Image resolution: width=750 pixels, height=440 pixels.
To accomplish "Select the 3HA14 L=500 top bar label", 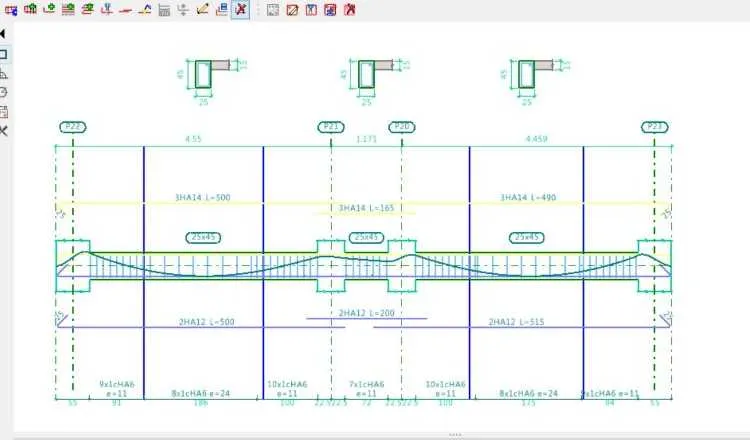I will coord(202,197).
